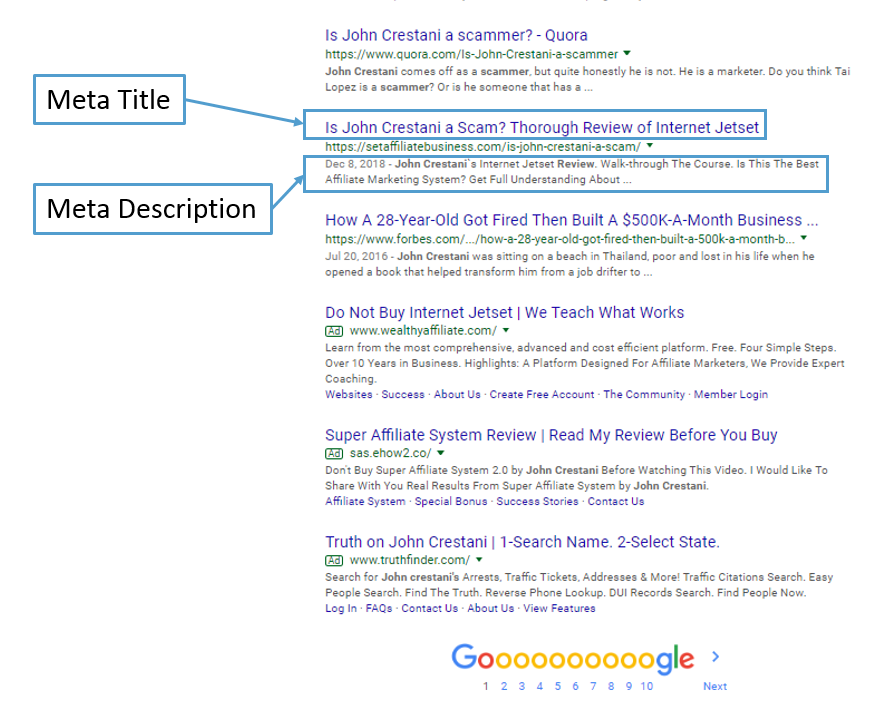Screen dimensions: 871x706
Task: Open 'Contact Us' sitelink under Super Affiliate ad
Action: (615, 501)
